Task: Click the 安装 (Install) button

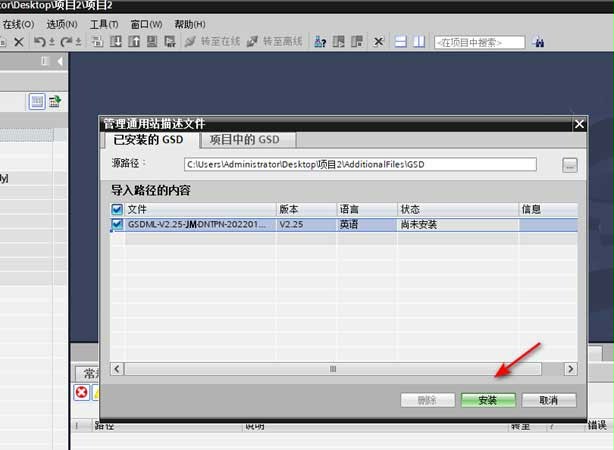Action: (x=488, y=399)
